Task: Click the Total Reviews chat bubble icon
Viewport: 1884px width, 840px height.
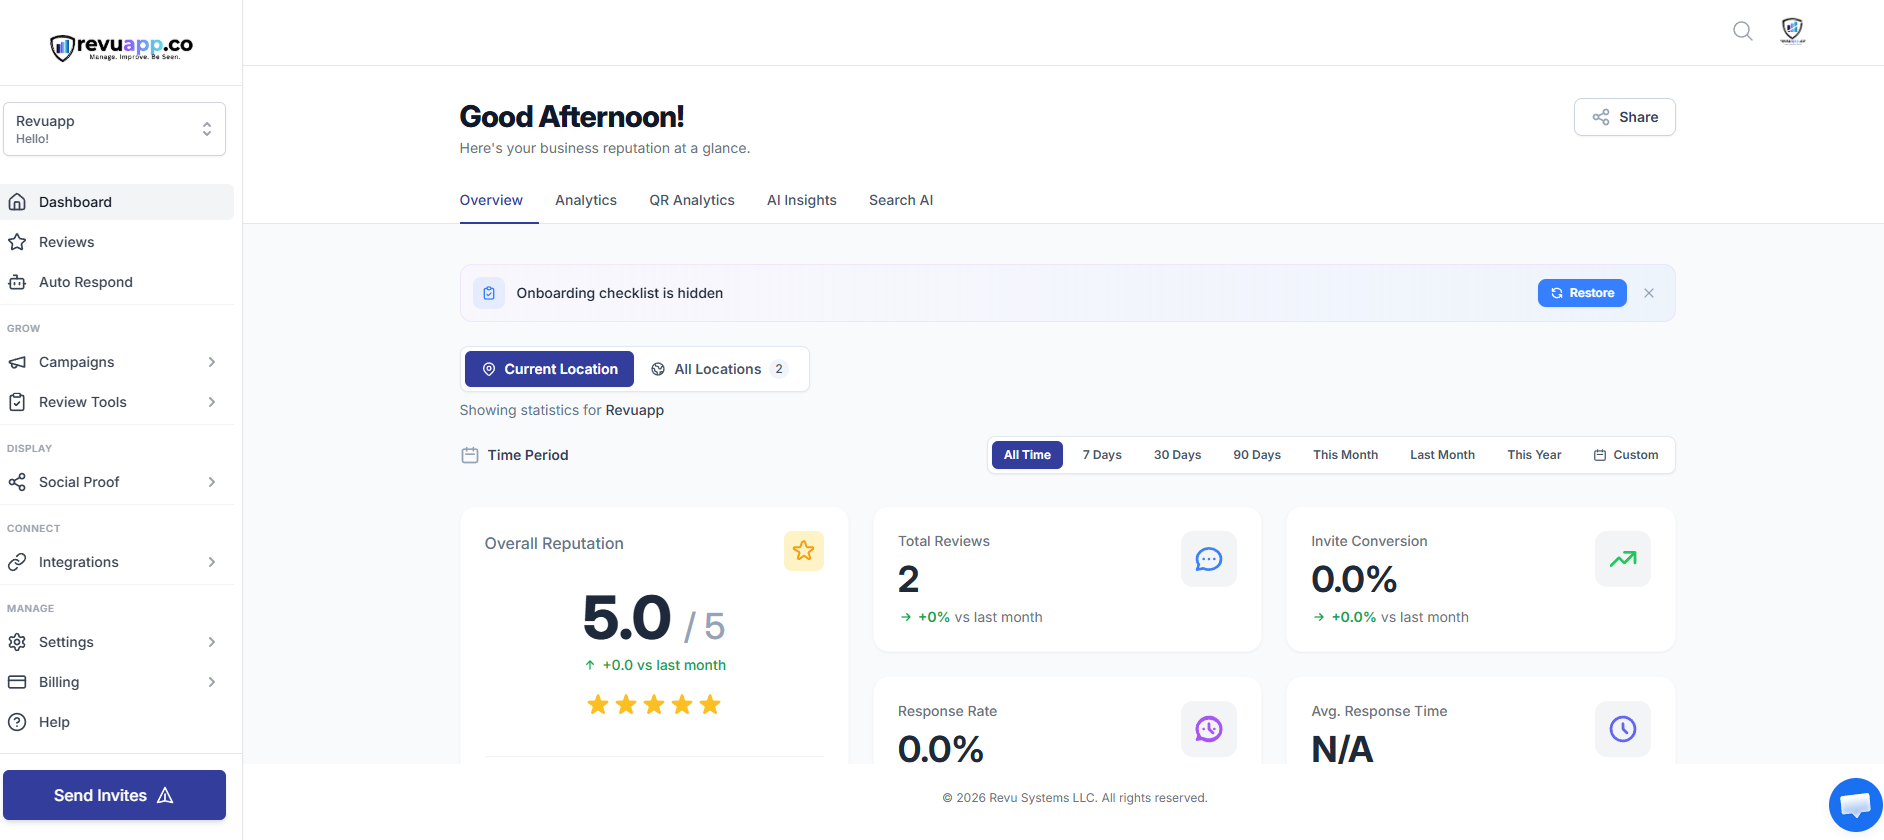Action: [x=1209, y=559]
